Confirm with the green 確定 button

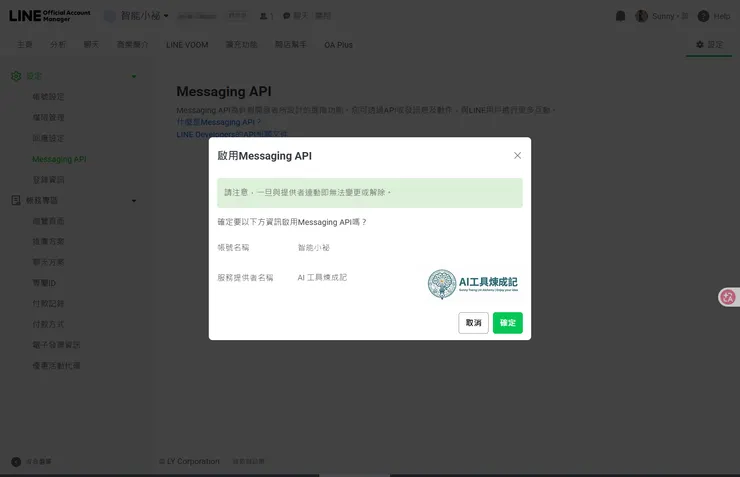pyautogui.click(x=507, y=323)
